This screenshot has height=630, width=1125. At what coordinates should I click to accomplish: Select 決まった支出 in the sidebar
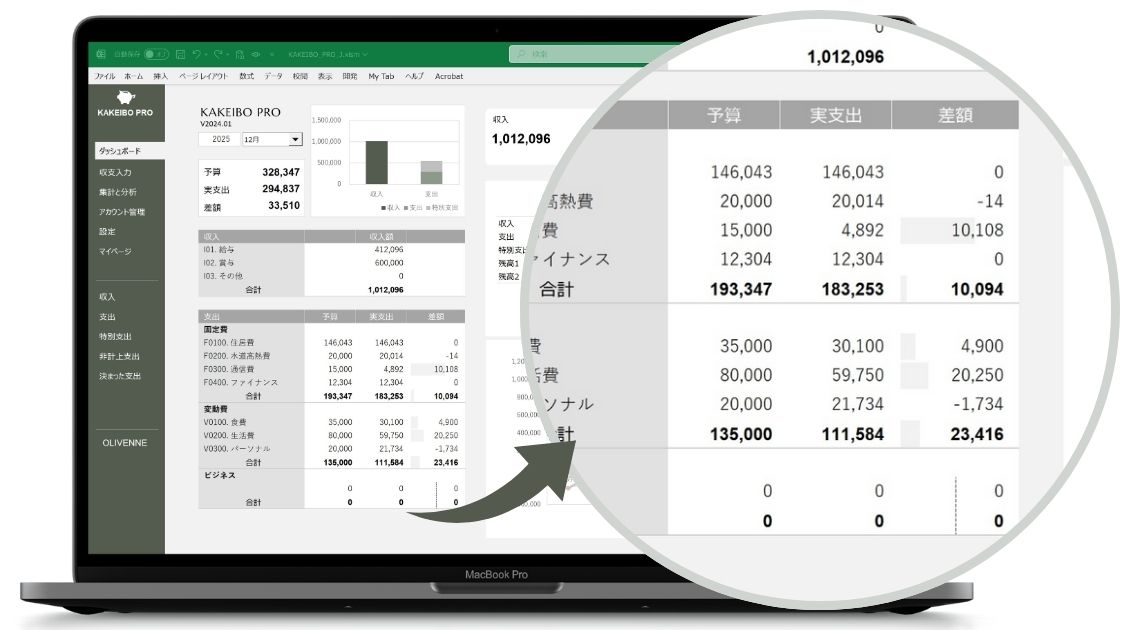tap(120, 376)
